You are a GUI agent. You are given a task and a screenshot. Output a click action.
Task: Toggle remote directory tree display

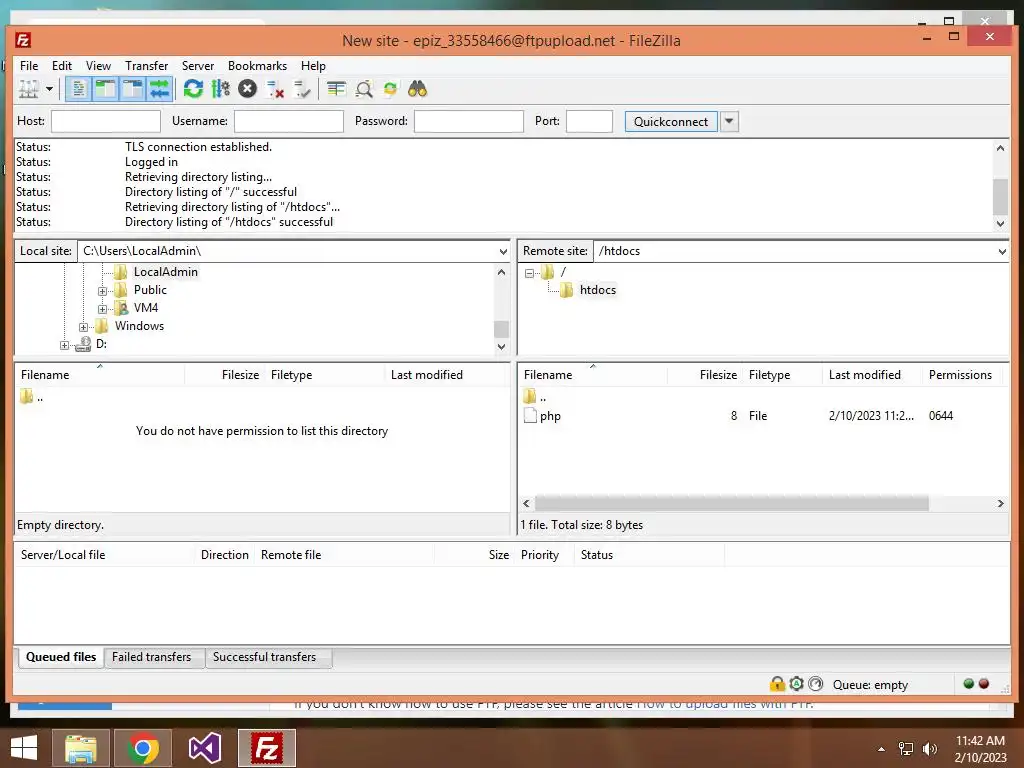pos(133,89)
